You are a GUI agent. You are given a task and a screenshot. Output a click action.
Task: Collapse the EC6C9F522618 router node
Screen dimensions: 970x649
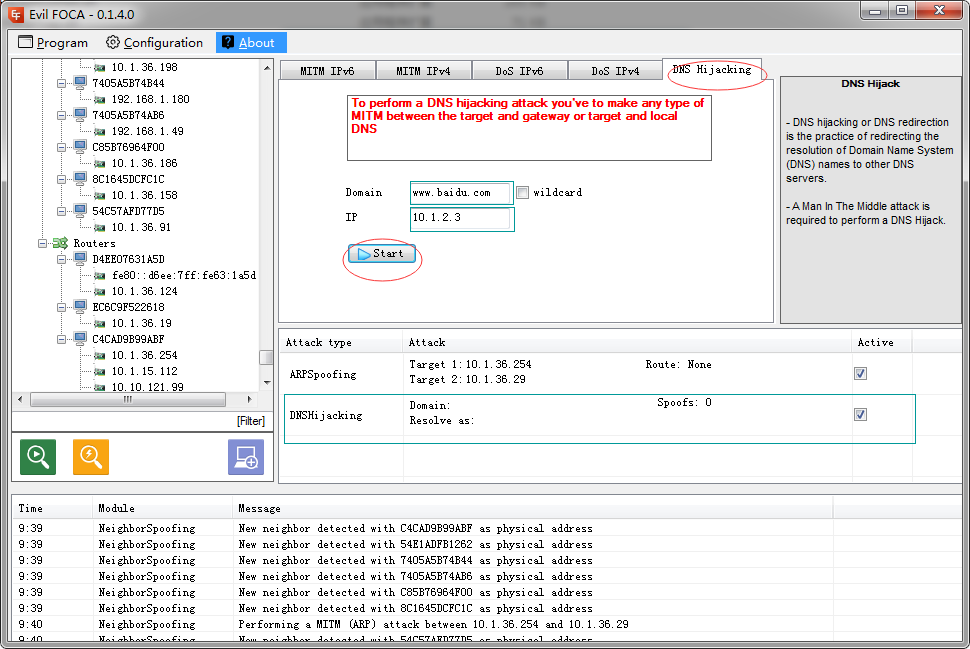click(x=62, y=307)
